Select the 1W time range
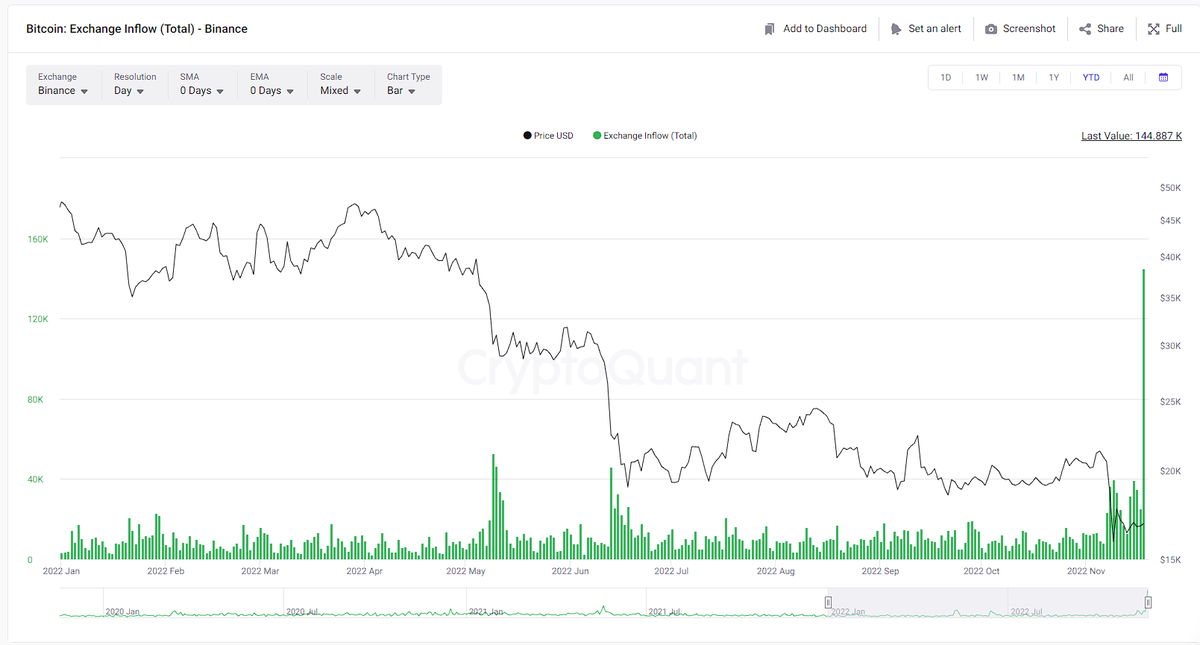 click(x=982, y=77)
